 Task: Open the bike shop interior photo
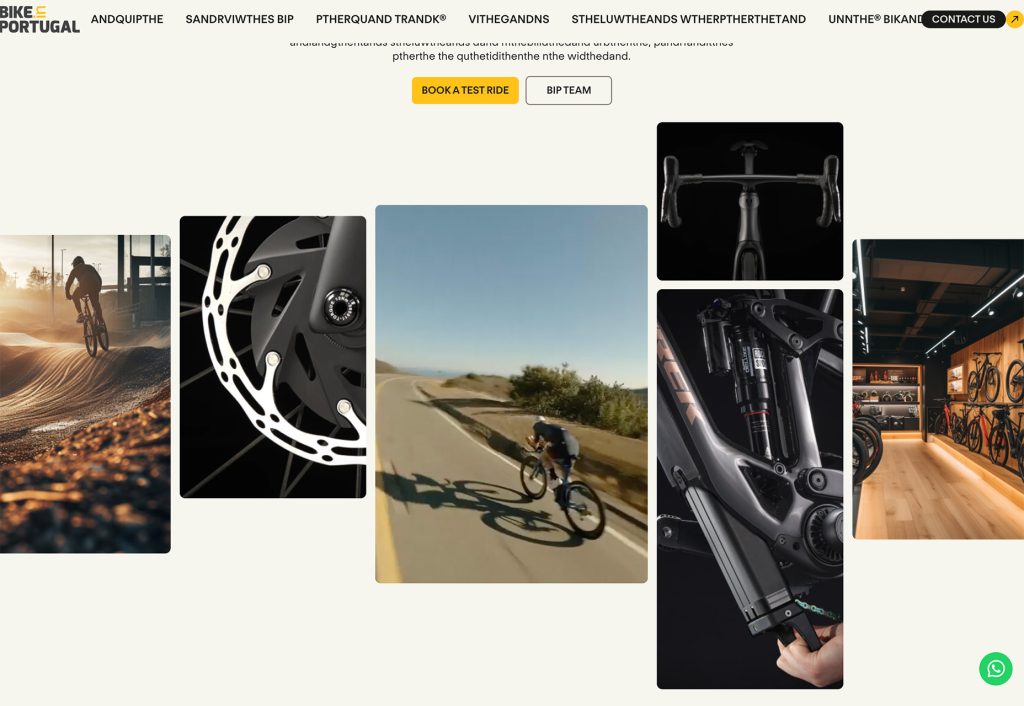pos(938,389)
